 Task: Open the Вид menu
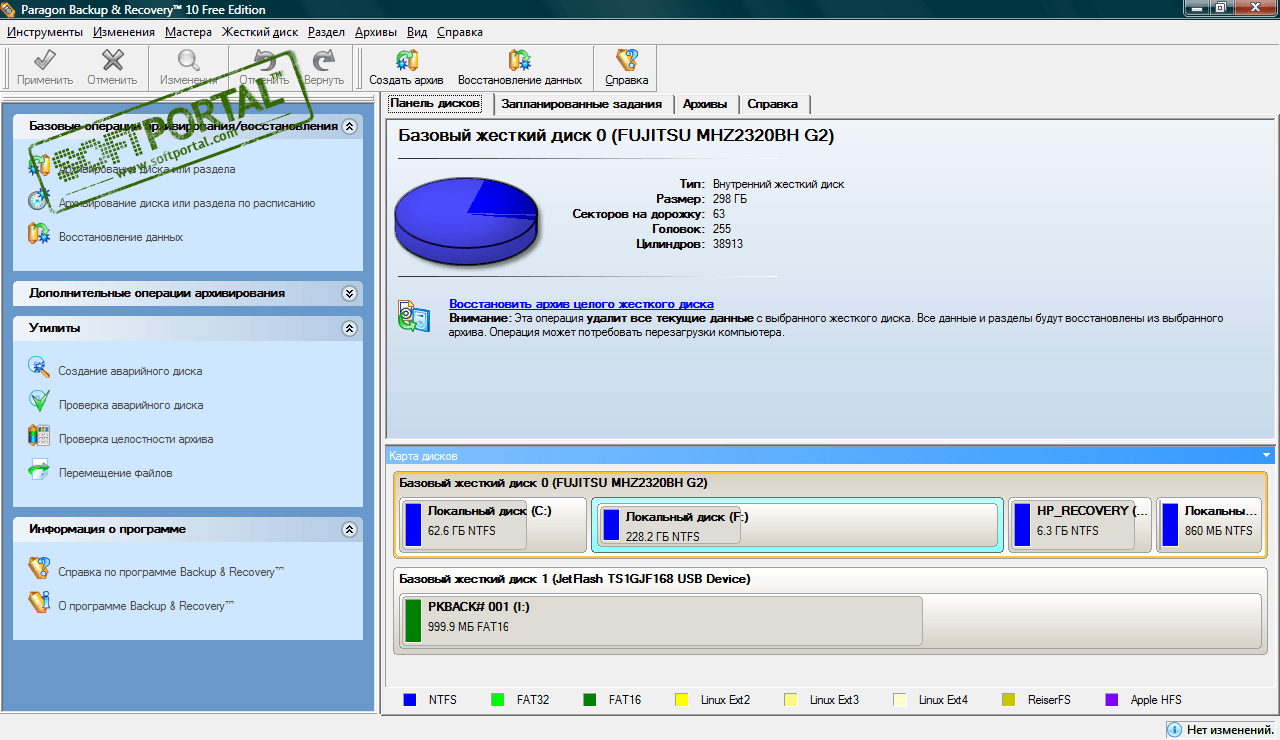(417, 32)
